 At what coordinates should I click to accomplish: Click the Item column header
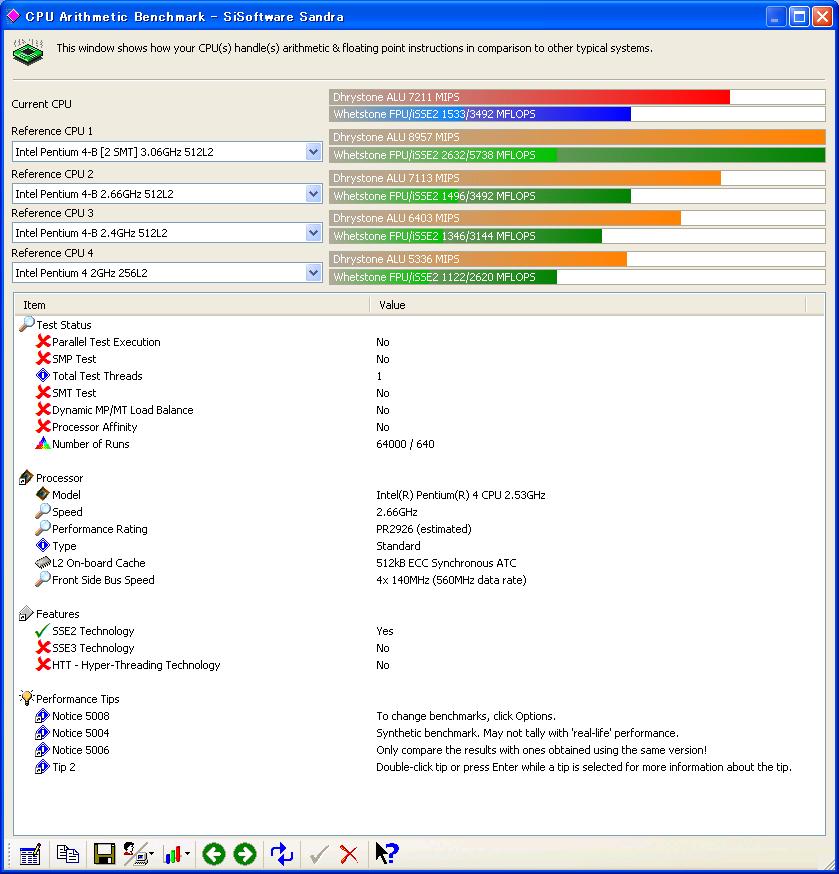(192, 305)
